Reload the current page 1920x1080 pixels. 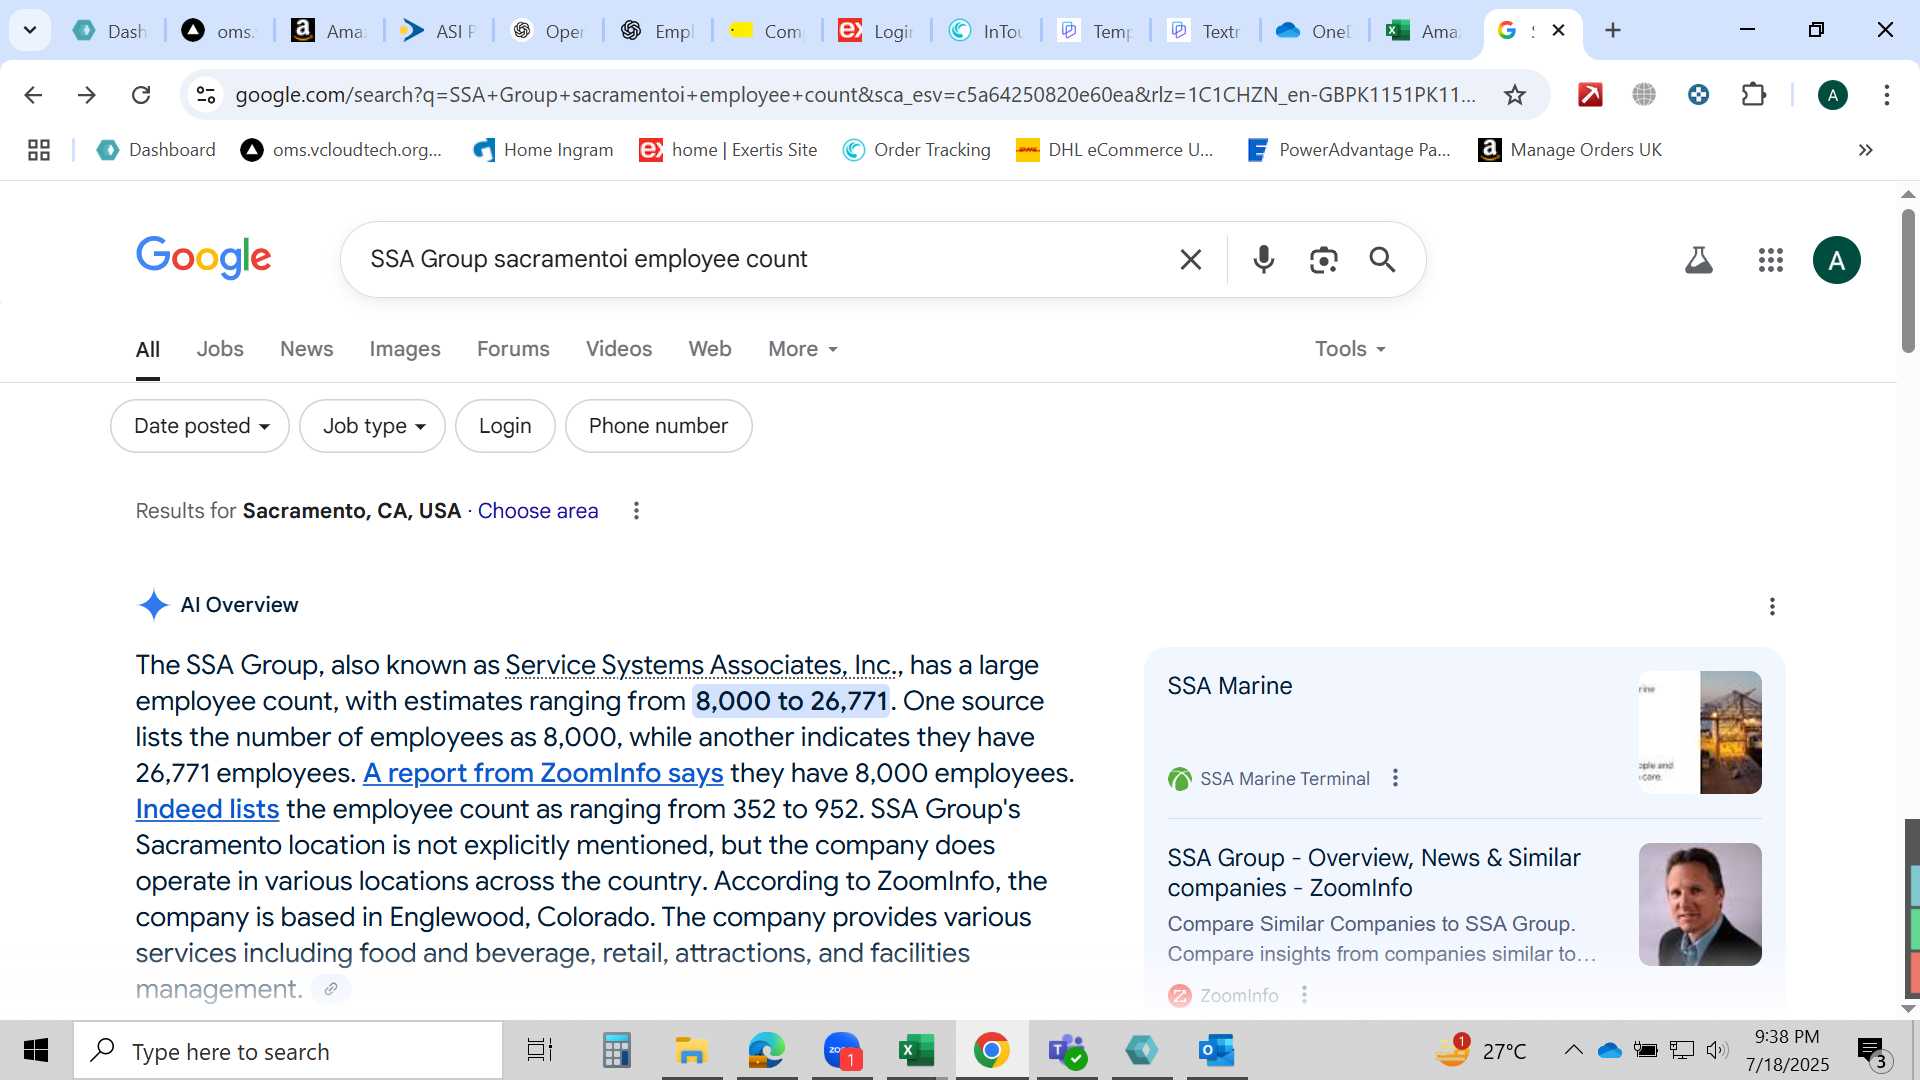pyautogui.click(x=141, y=95)
